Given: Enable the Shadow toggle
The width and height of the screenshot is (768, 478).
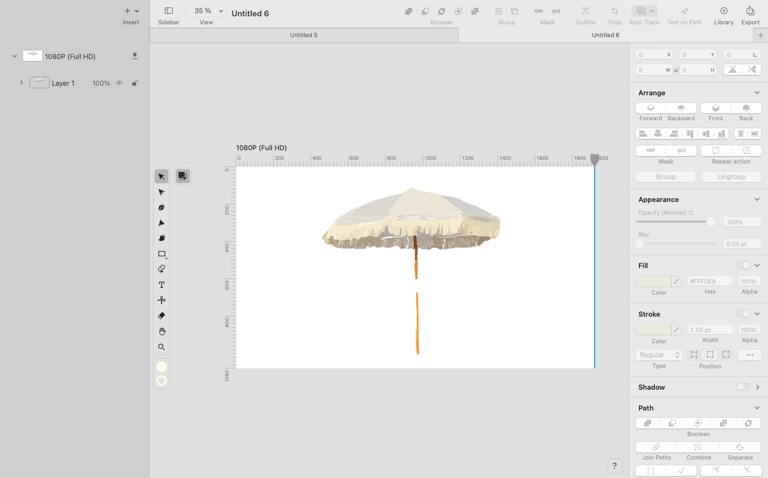Looking at the screenshot, I should [x=744, y=387].
